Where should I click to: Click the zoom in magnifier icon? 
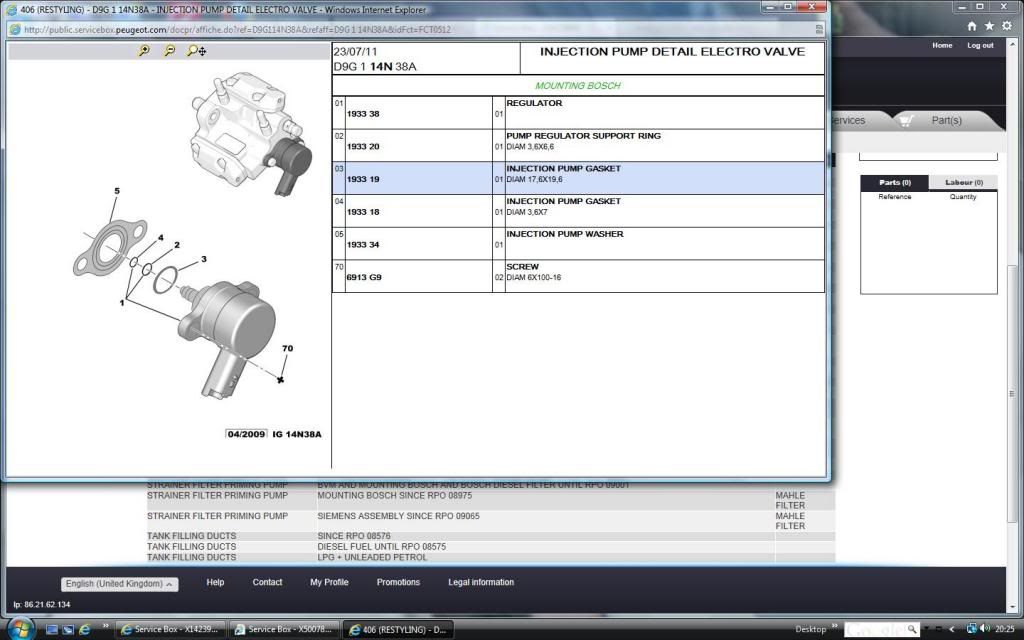[144, 50]
